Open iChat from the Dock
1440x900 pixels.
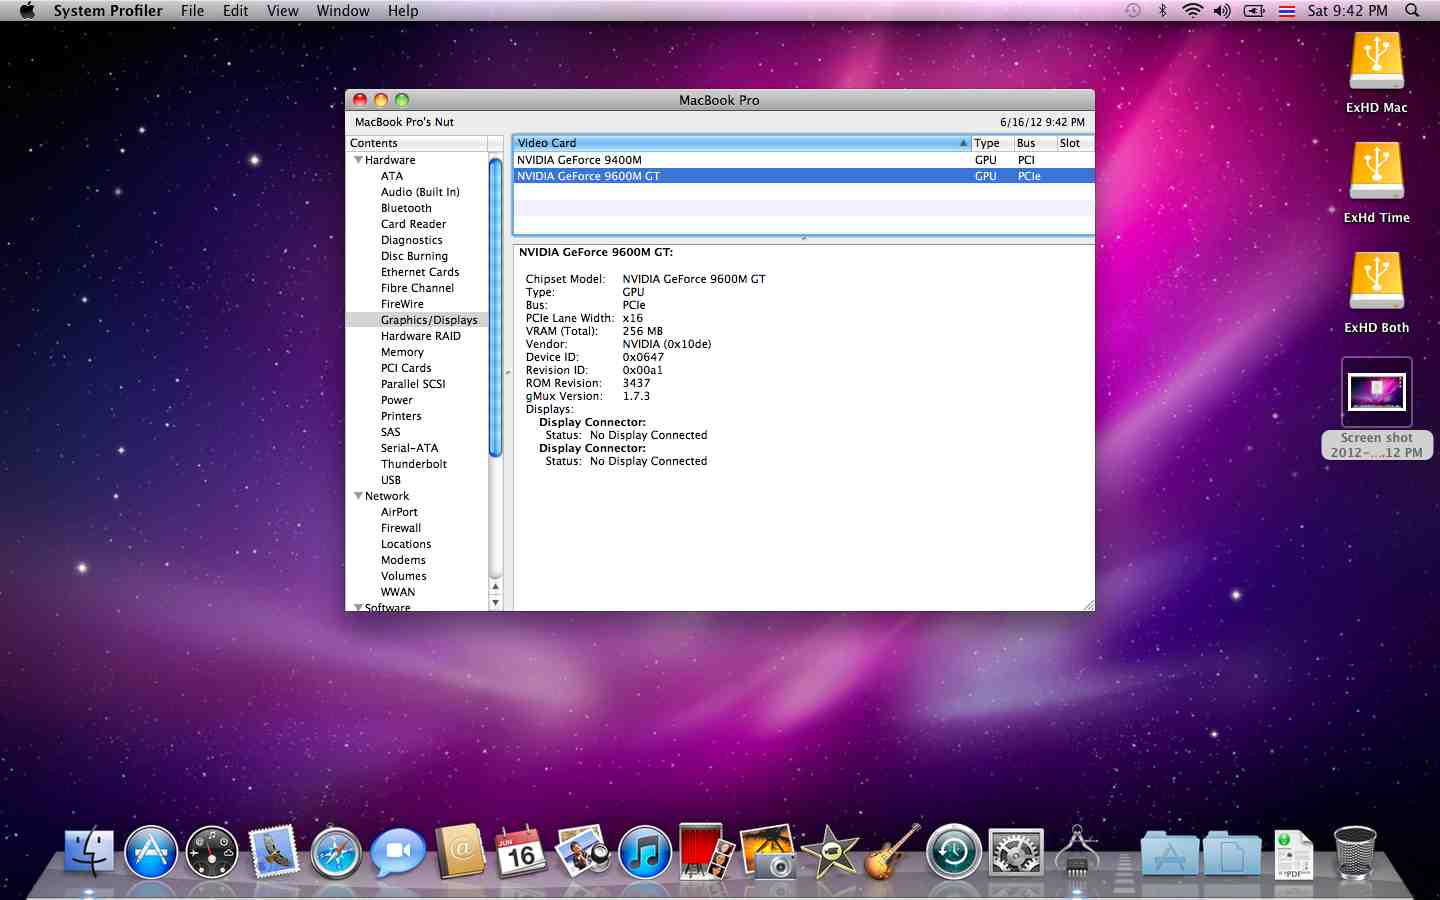[x=397, y=852]
